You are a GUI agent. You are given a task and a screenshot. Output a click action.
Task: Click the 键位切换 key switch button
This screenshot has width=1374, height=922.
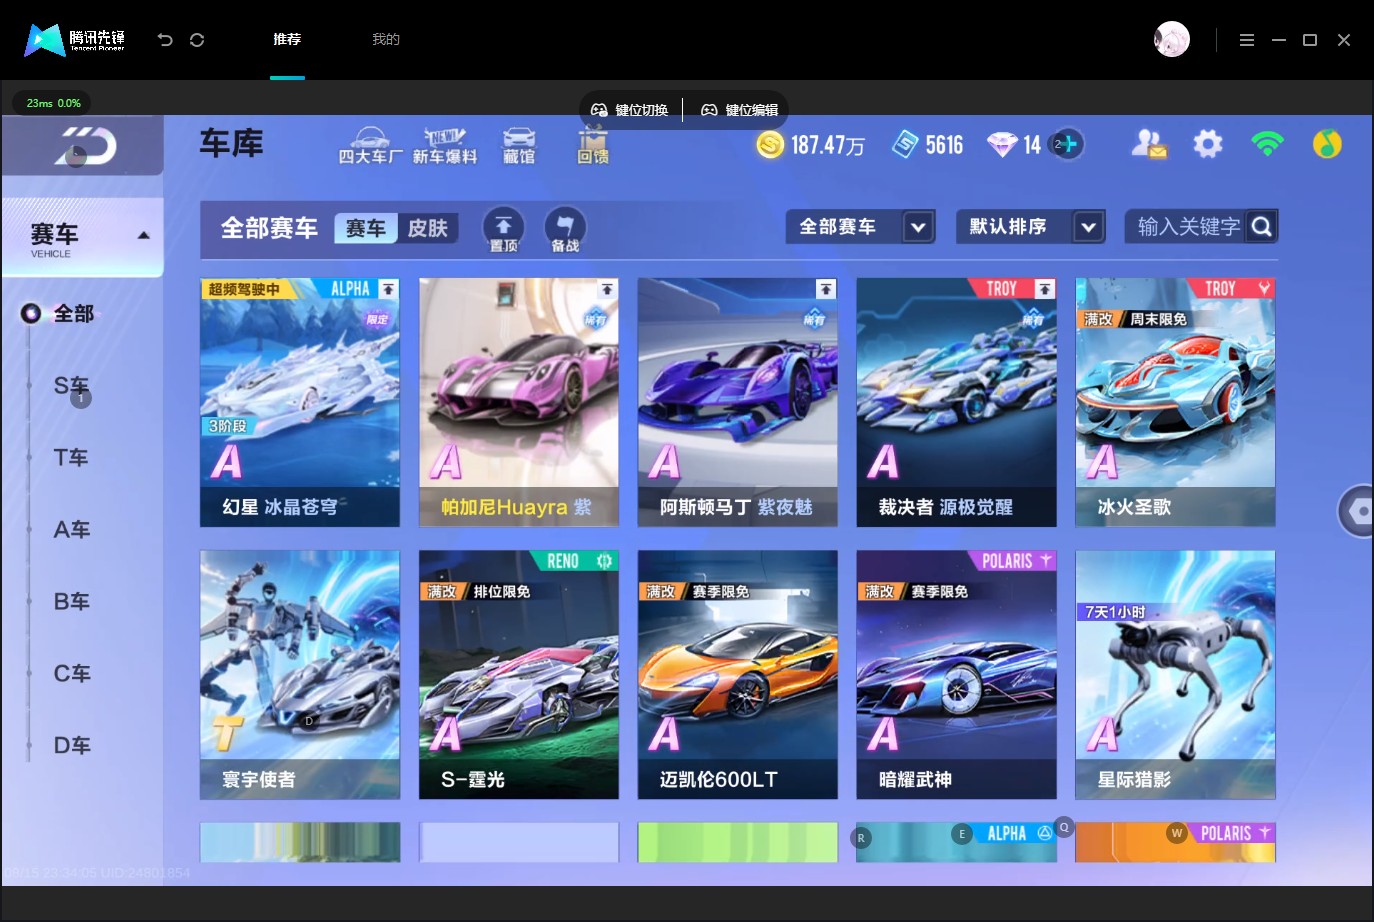tap(629, 110)
